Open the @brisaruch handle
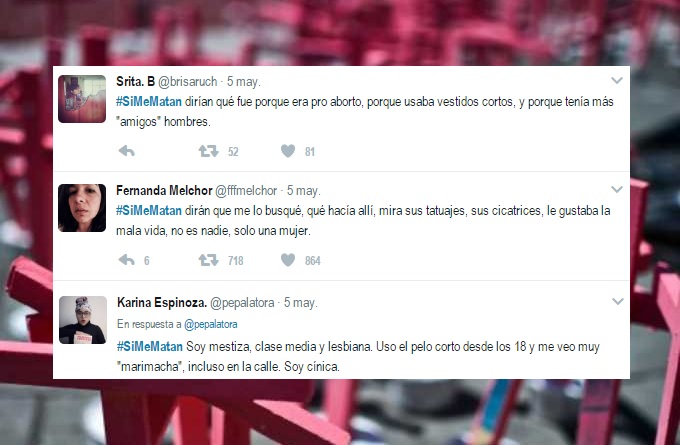Screen dimensions: 680x445 click(187, 82)
